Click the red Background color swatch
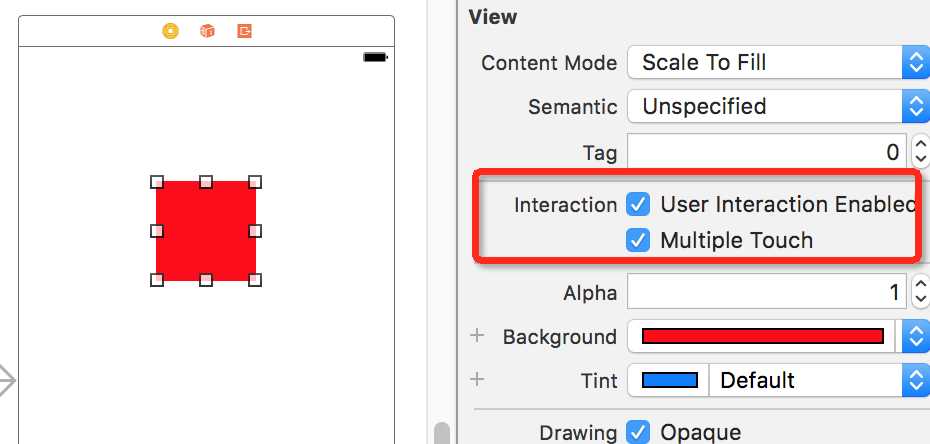The height and width of the screenshot is (444, 930). (x=763, y=336)
